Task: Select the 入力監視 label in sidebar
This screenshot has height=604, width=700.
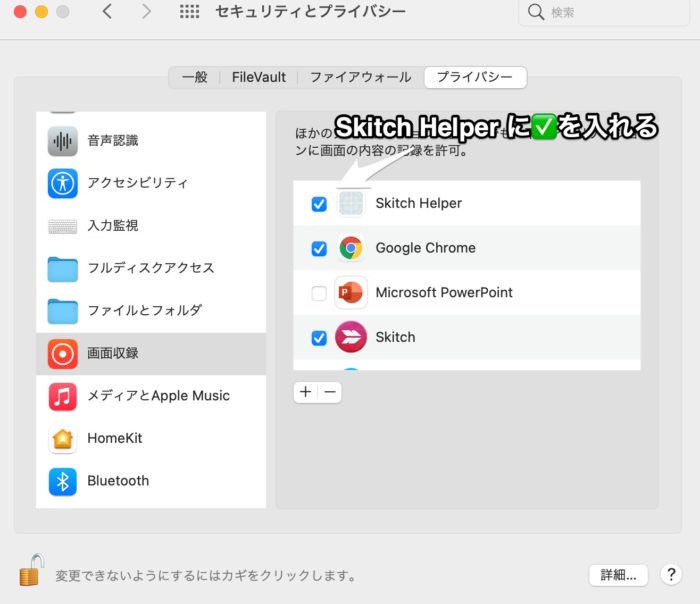Action: 113,225
